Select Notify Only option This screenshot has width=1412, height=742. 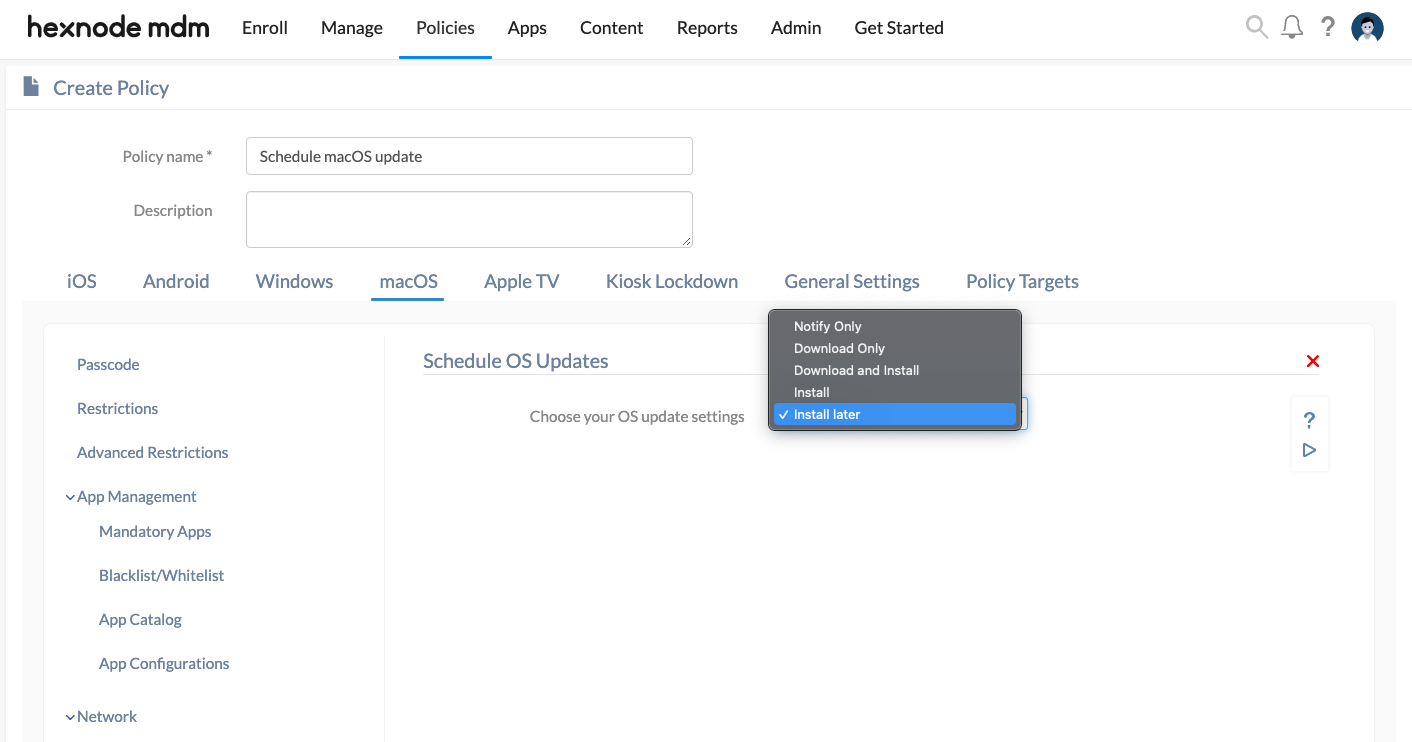coord(895,326)
